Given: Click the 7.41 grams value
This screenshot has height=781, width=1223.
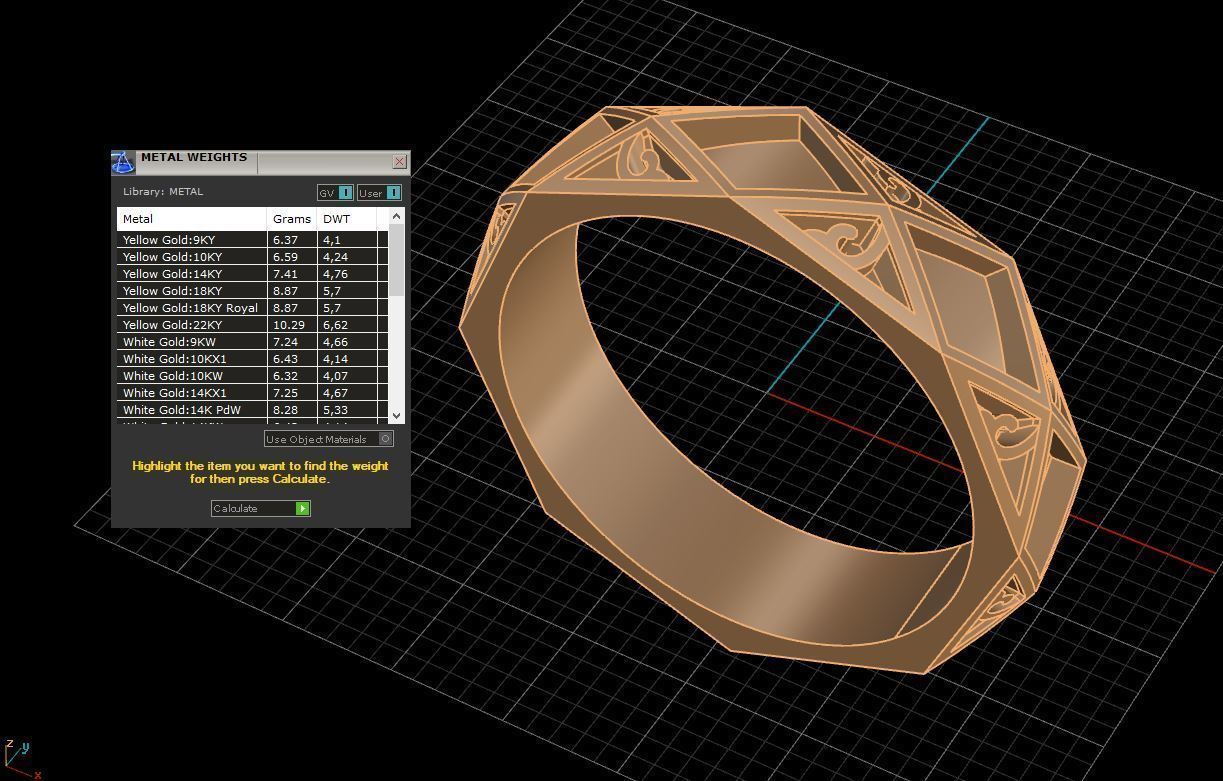Looking at the screenshot, I should 285,274.
